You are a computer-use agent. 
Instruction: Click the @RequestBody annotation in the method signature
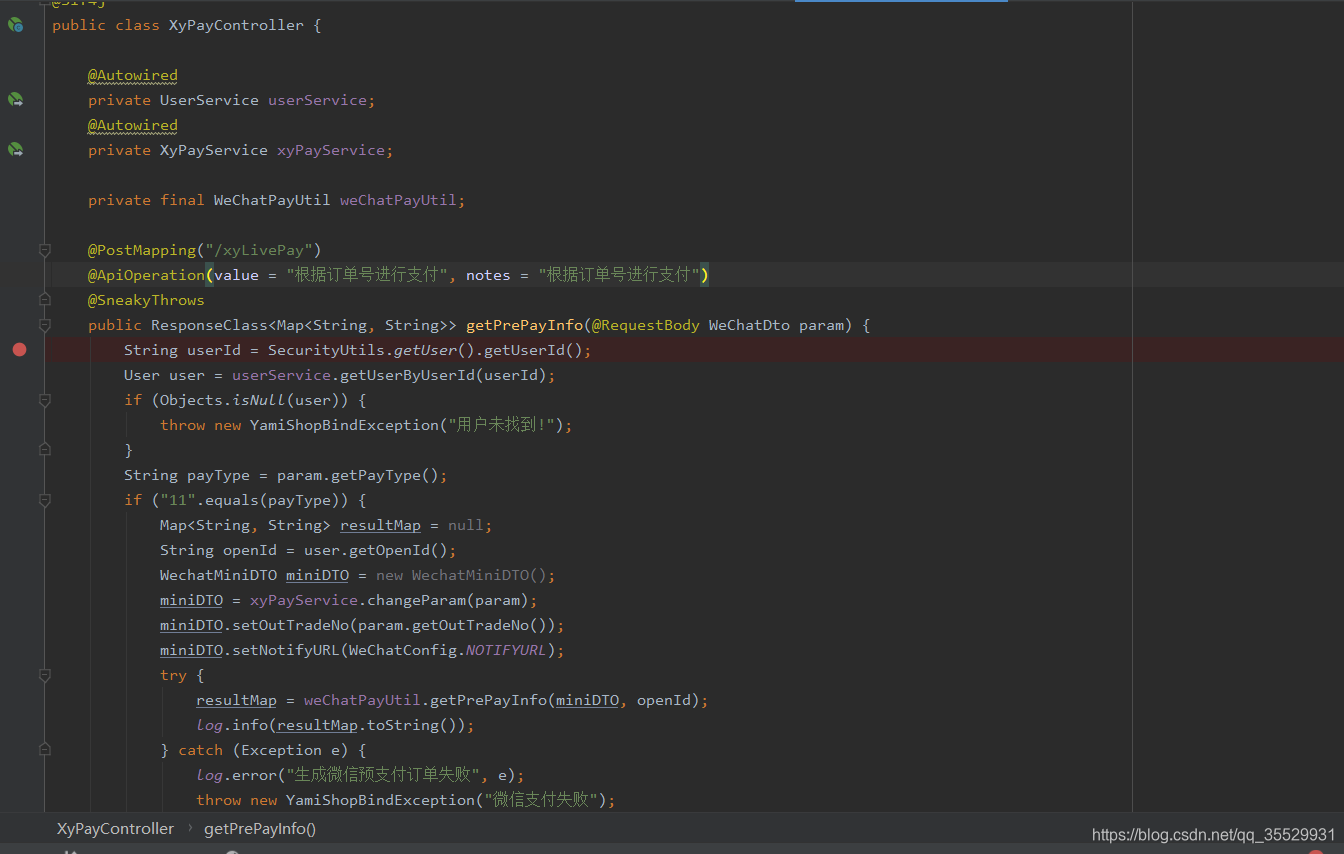click(645, 325)
